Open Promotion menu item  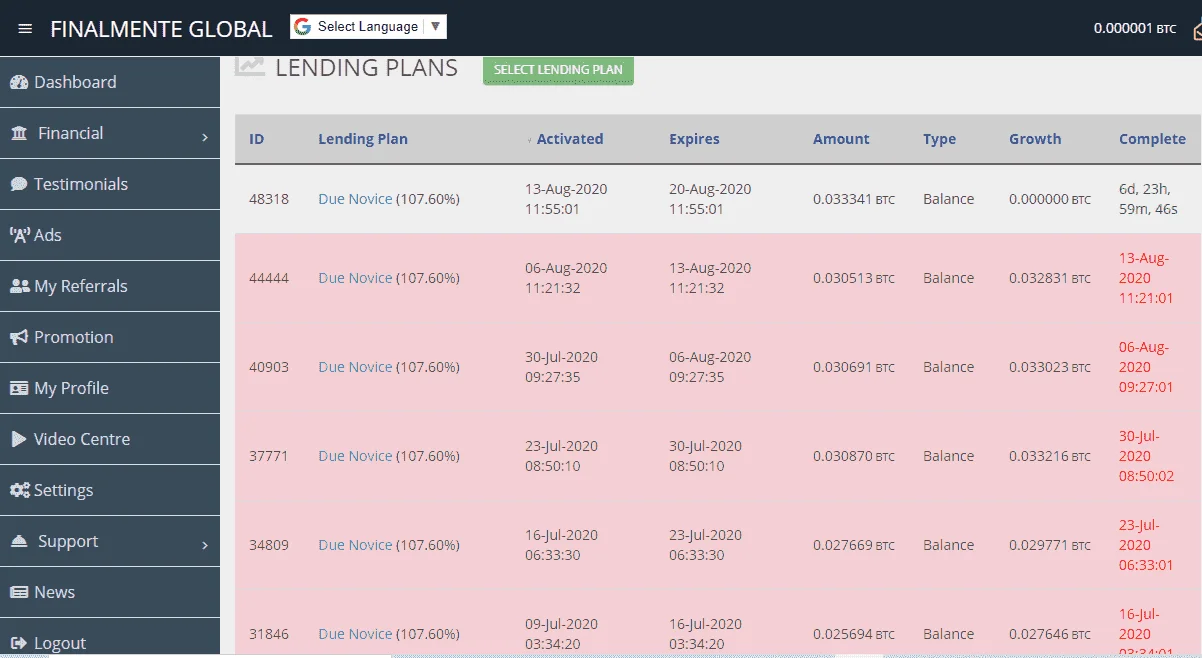coord(110,337)
